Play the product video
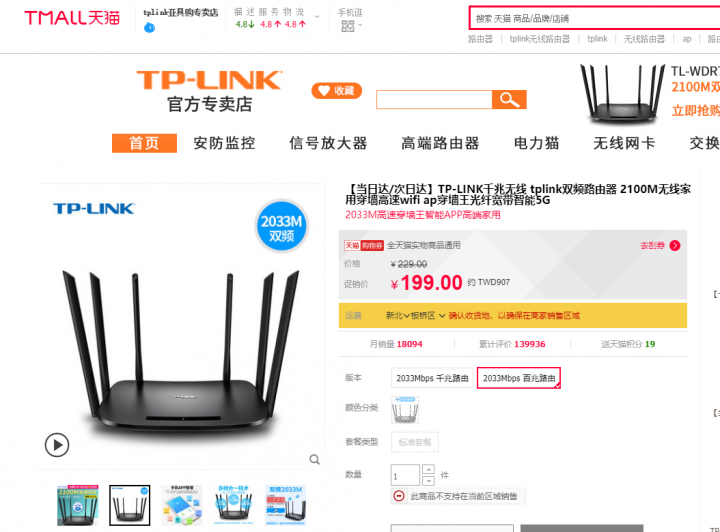The height and width of the screenshot is (532, 720). pos(57,445)
